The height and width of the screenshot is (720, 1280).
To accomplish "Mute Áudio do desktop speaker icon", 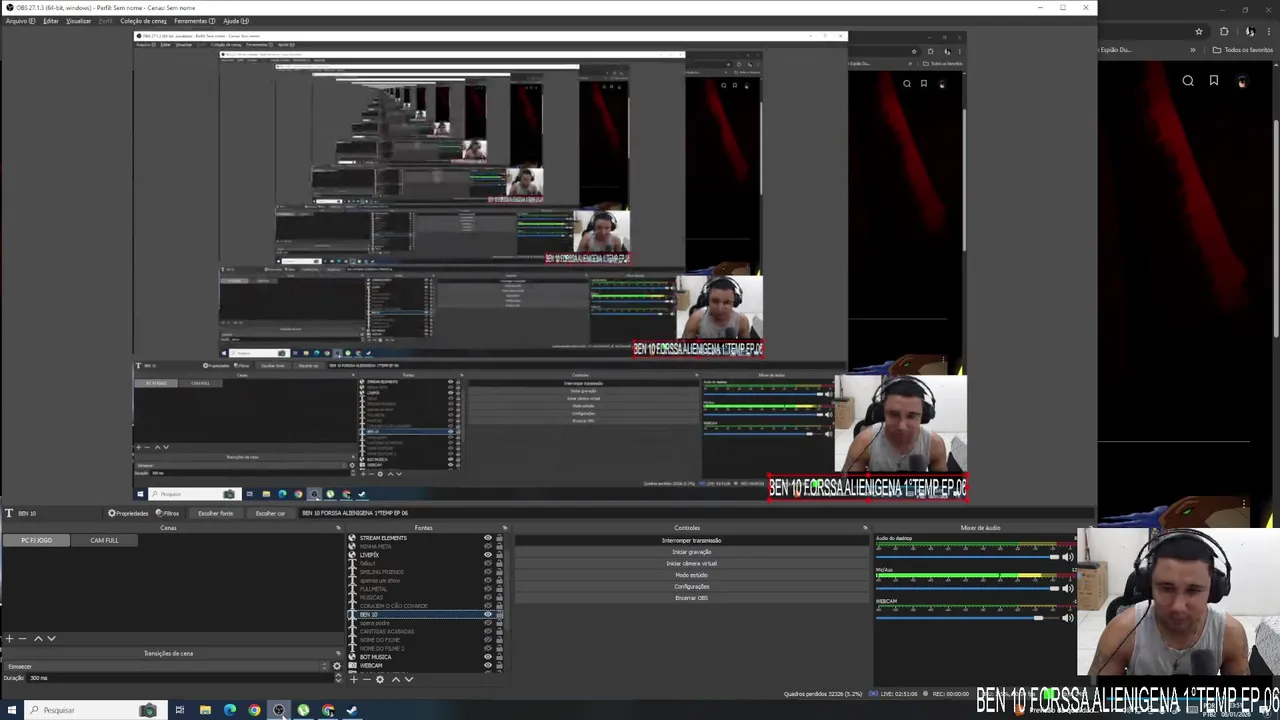I will (x=1068, y=557).
